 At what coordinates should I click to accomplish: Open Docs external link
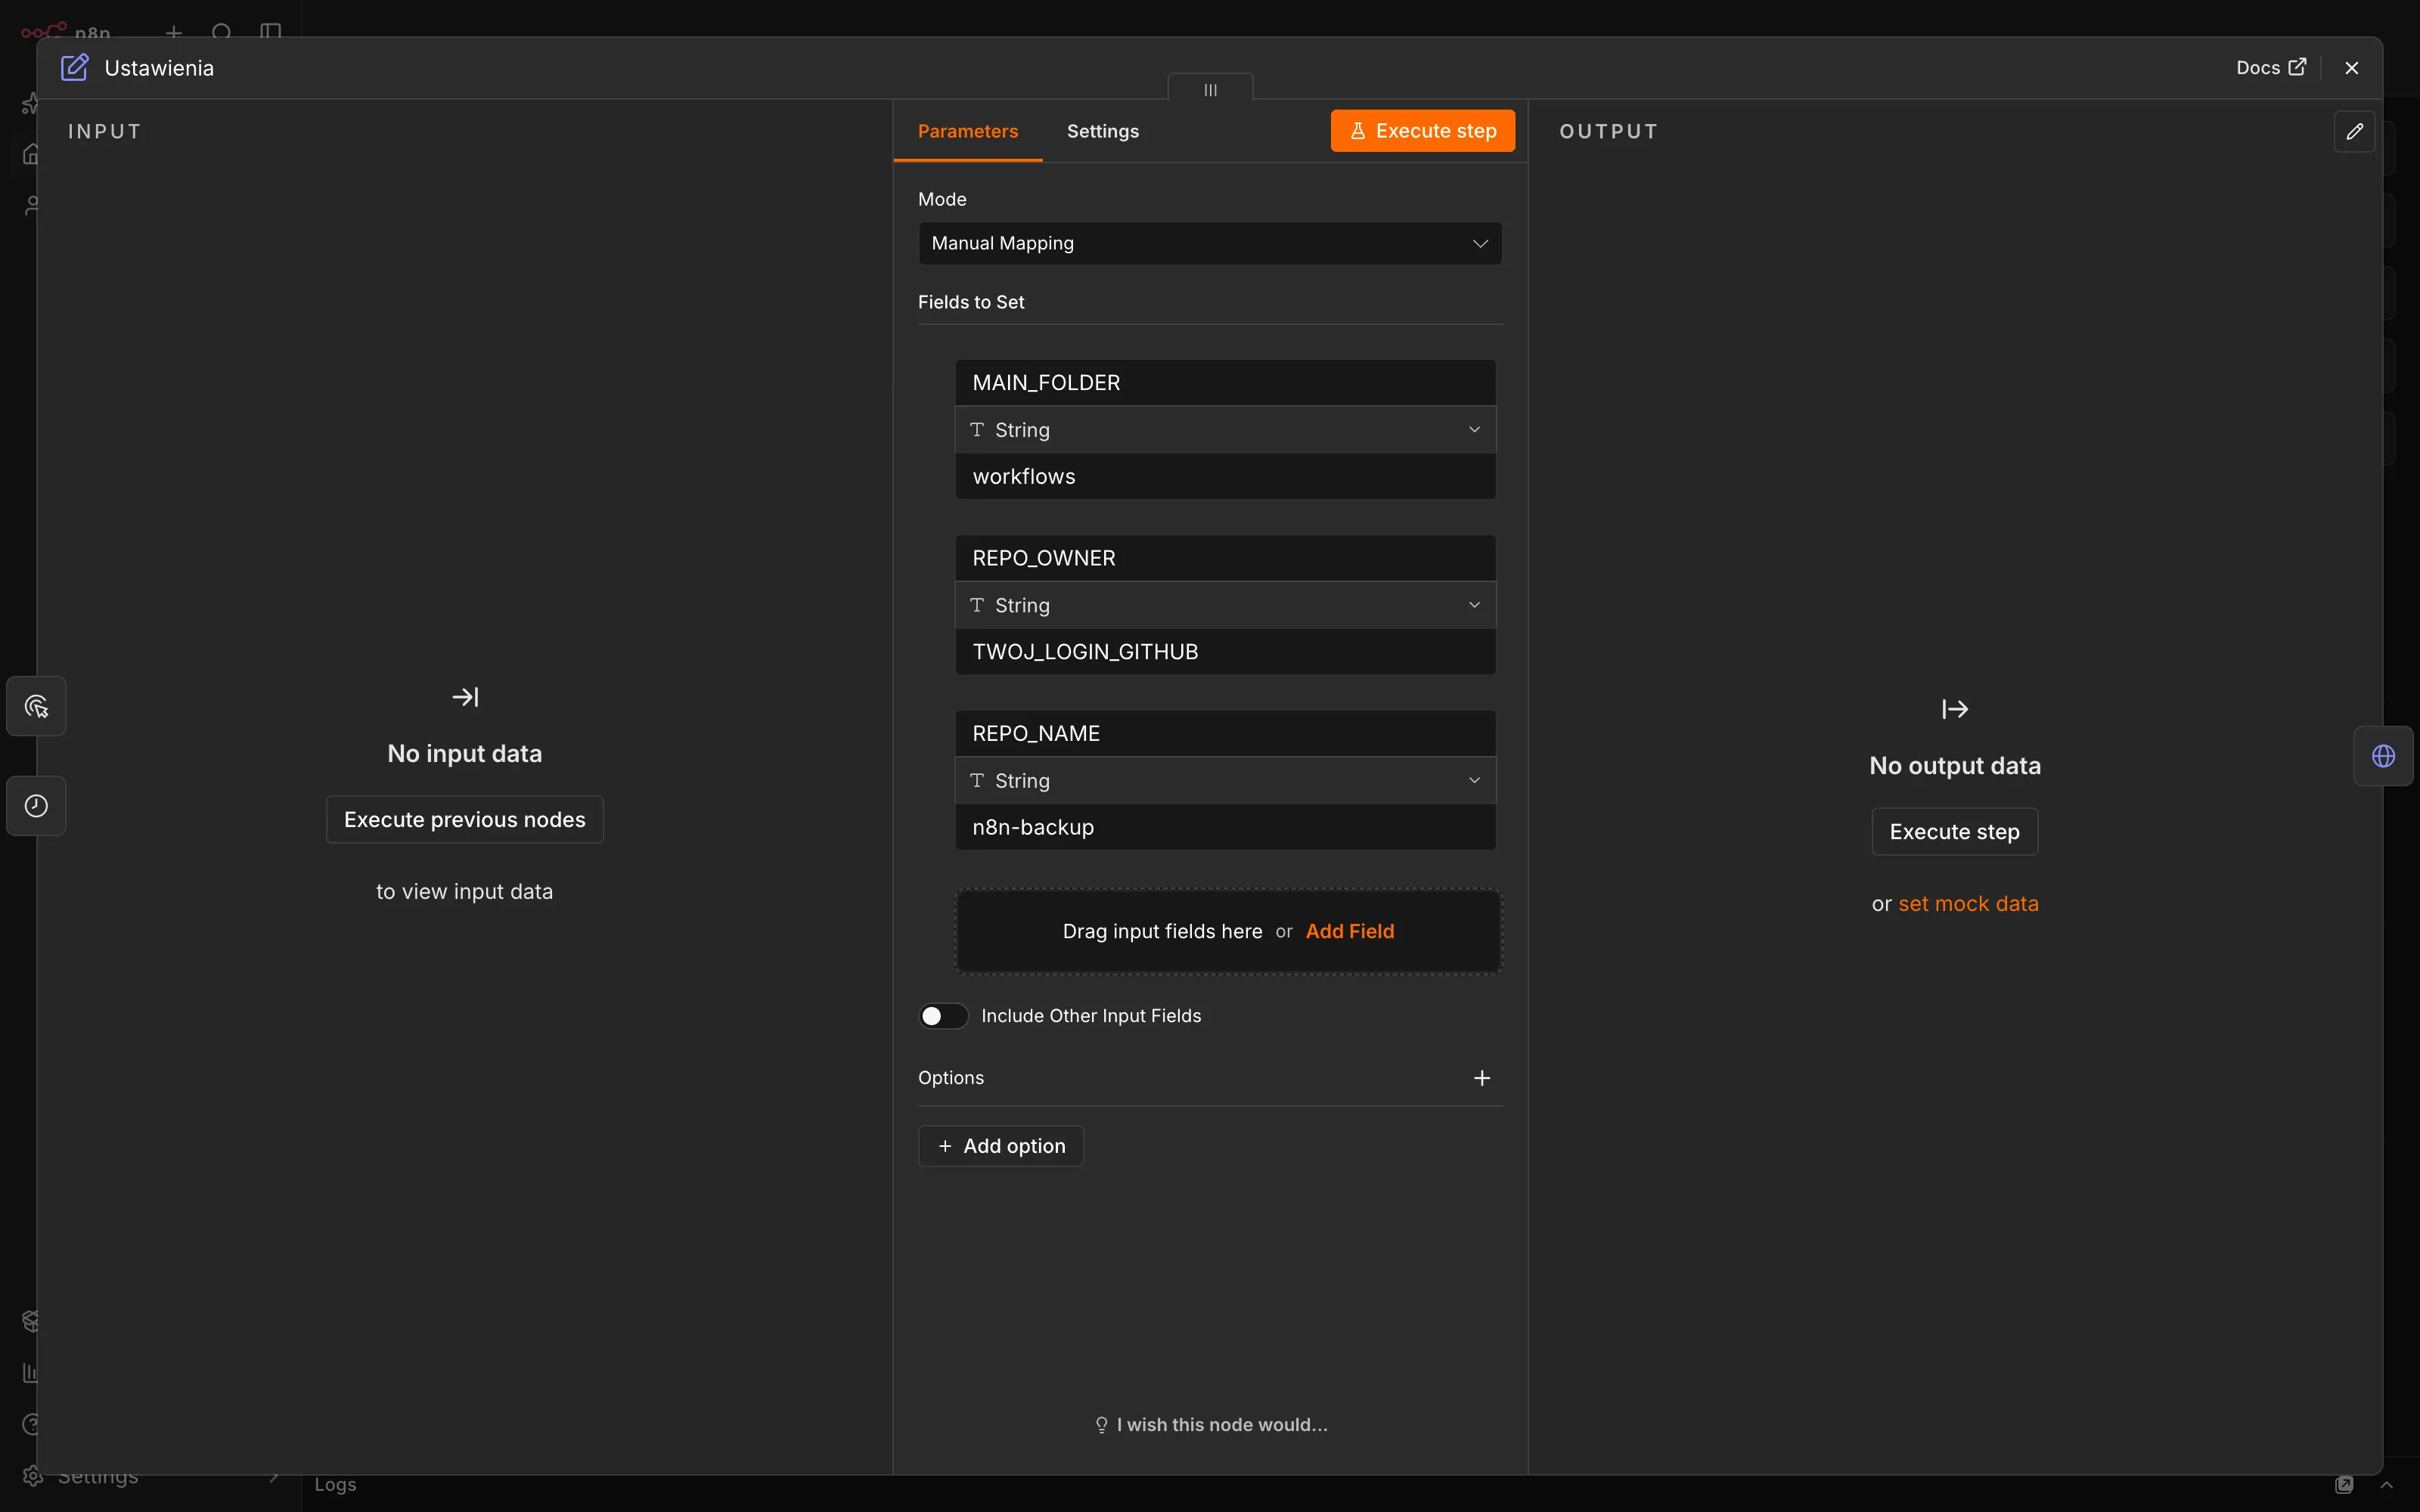2271,68
